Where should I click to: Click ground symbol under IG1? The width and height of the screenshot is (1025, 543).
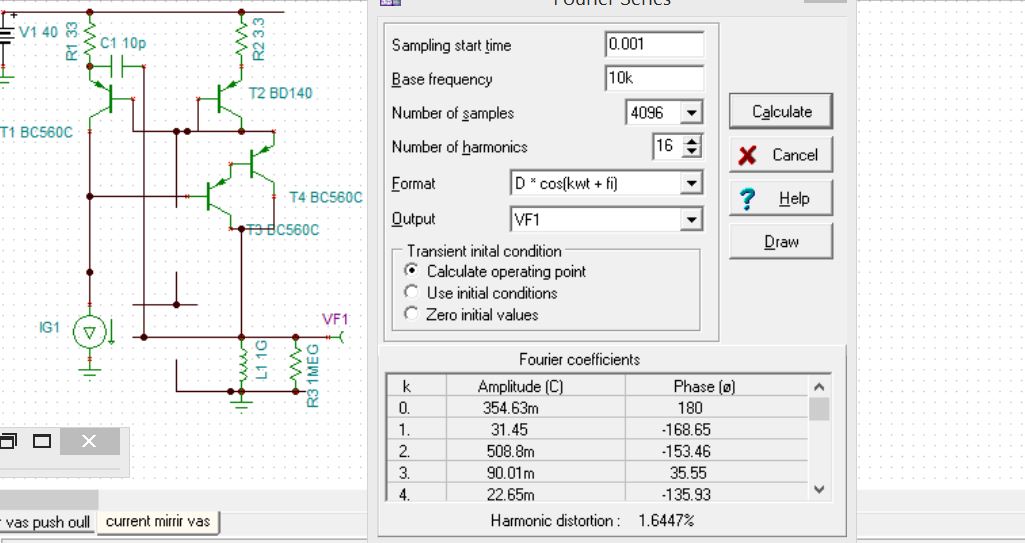pos(90,372)
